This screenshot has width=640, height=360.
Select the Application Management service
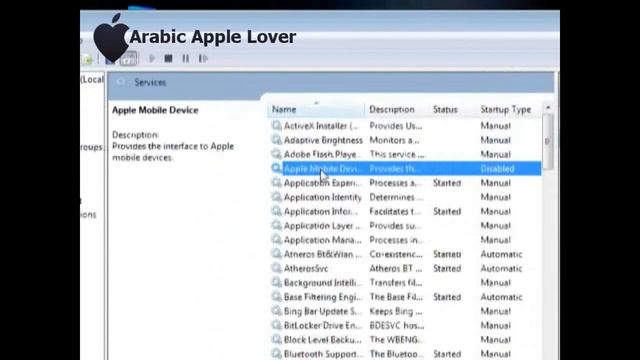405,240
